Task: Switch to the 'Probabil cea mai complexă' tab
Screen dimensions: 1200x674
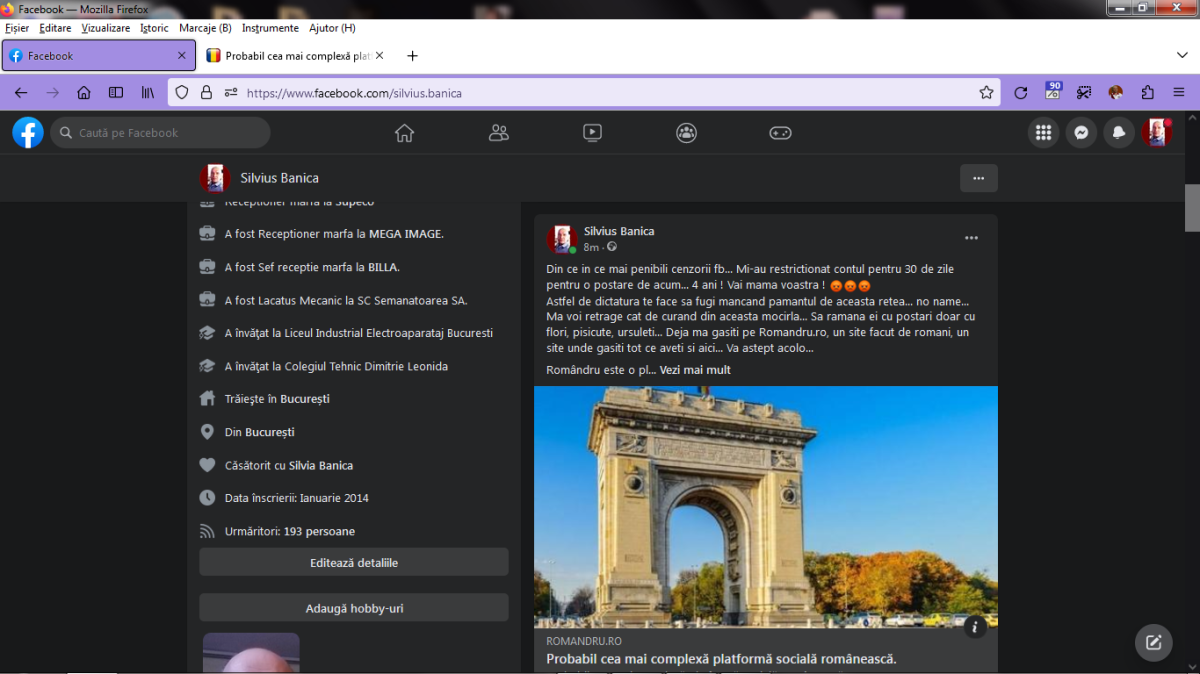Action: [295, 56]
